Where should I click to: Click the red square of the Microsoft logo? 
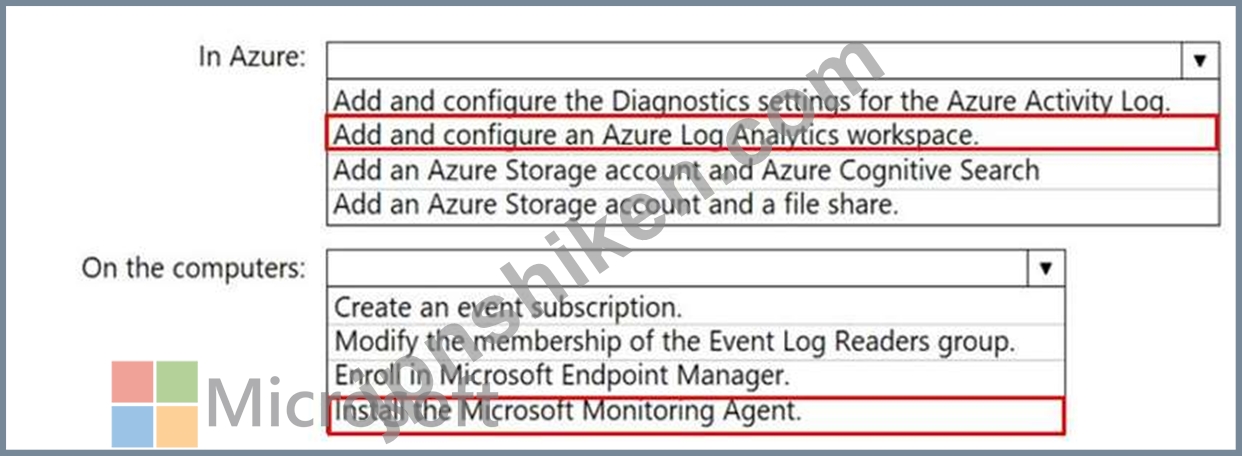pos(132,381)
